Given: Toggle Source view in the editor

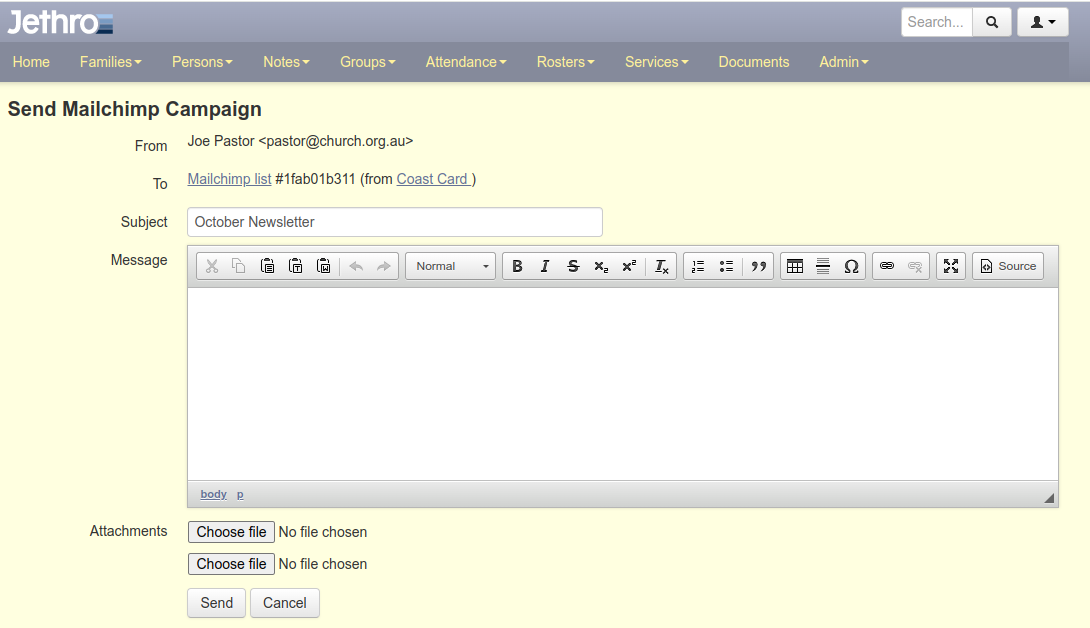Looking at the screenshot, I should (1008, 266).
